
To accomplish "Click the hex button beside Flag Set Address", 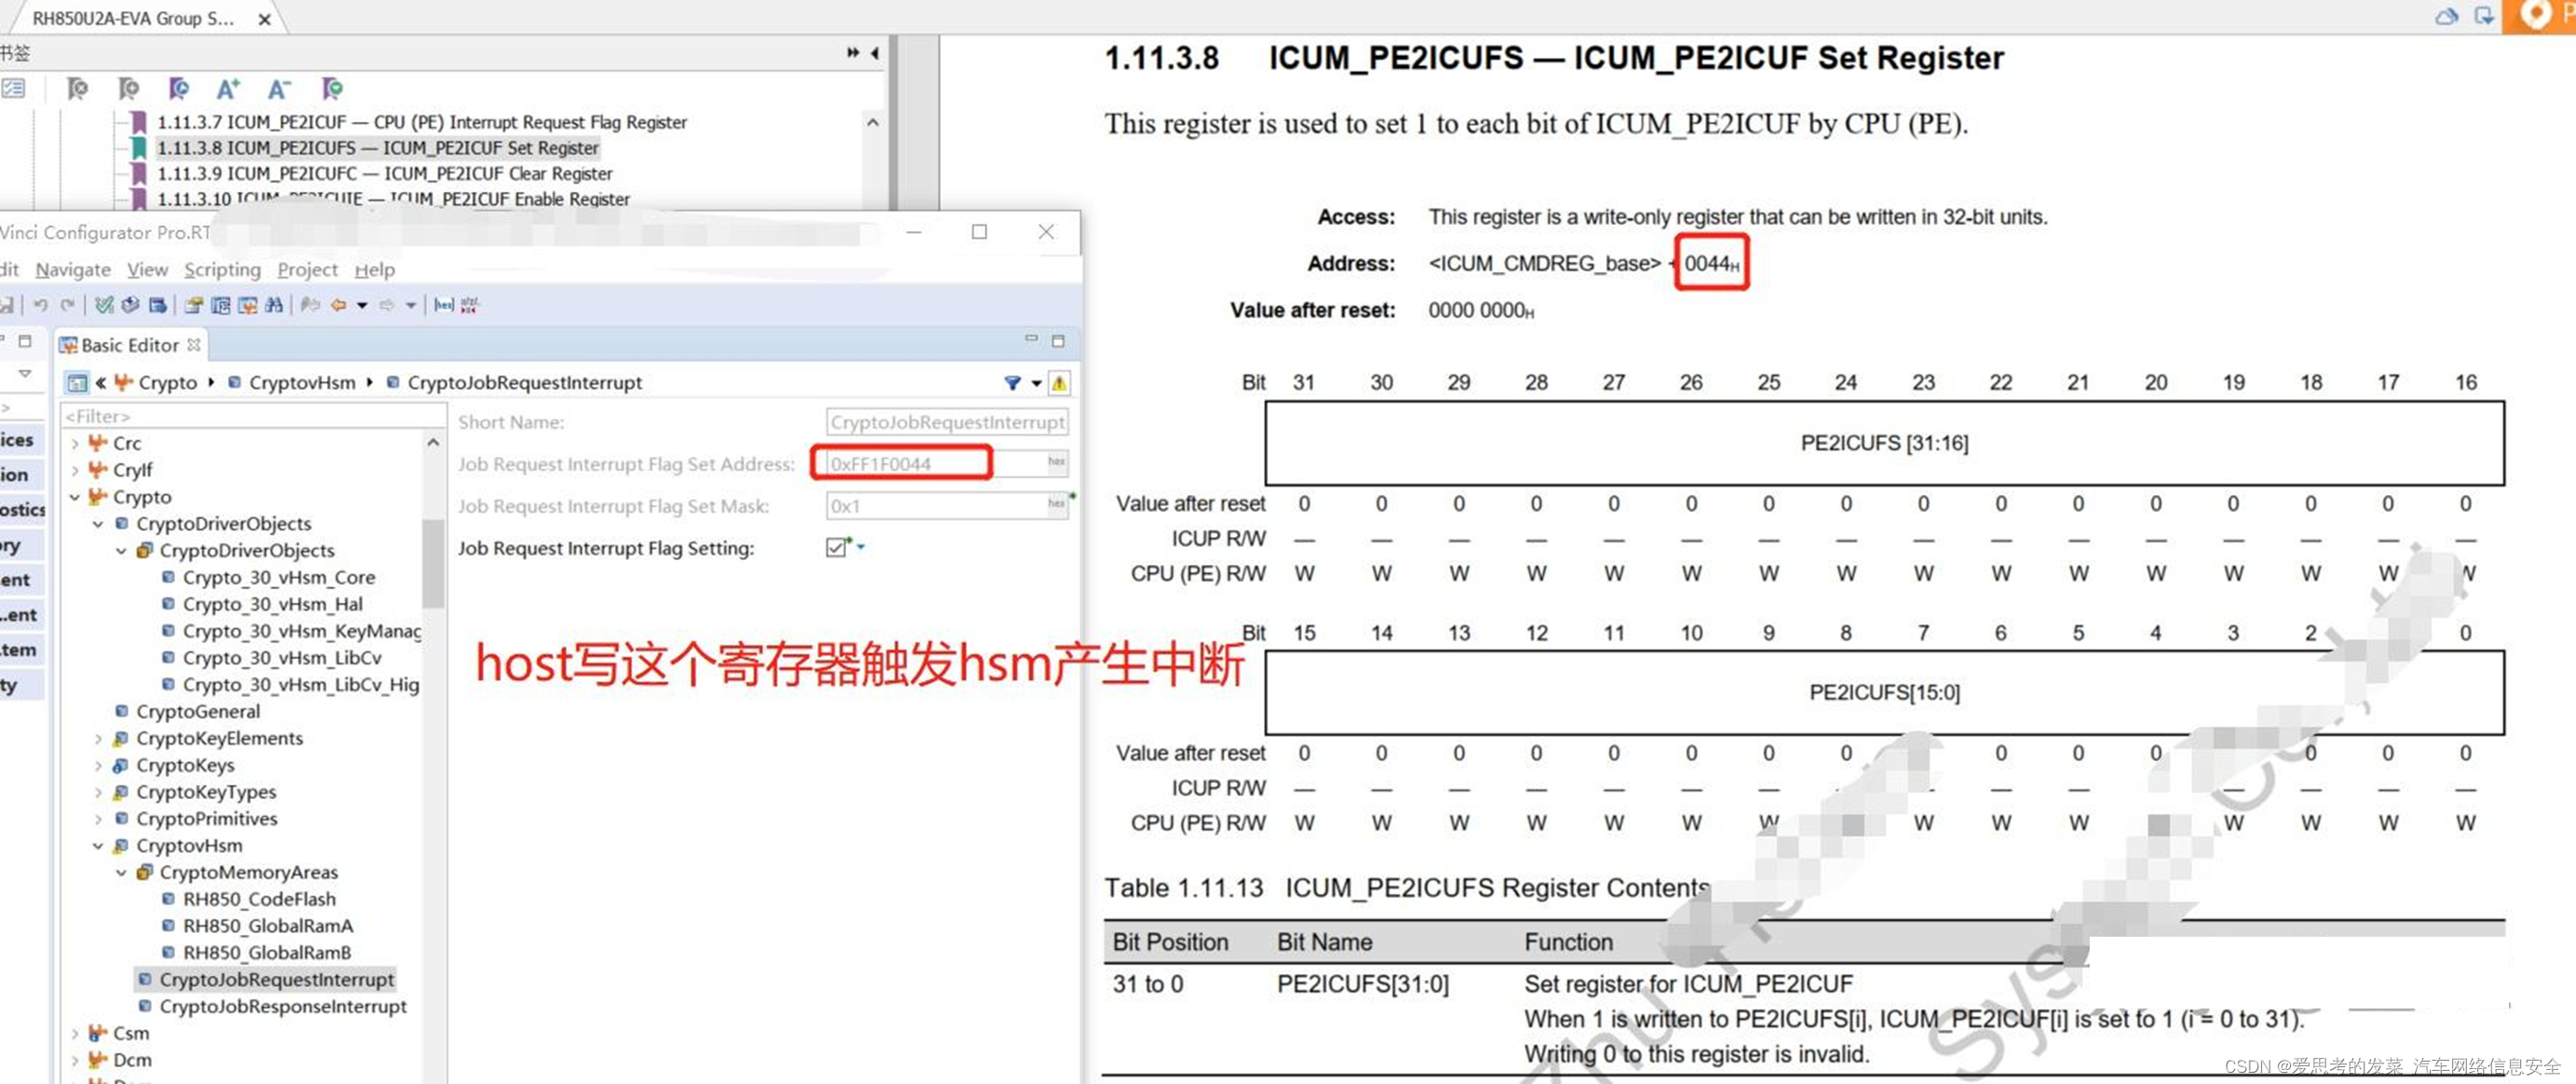I will coord(1056,462).
